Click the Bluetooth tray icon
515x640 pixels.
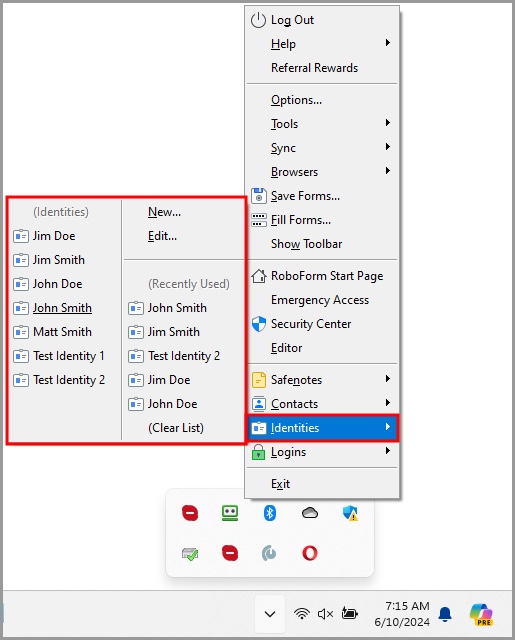point(270,513)
